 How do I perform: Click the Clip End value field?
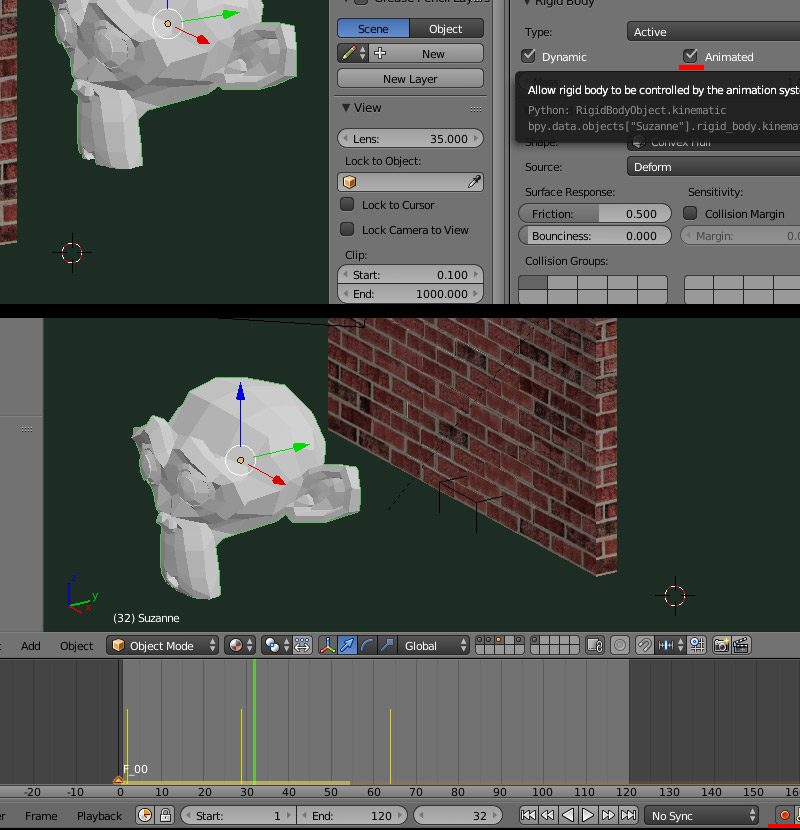pyautogui.click(x=410, y=294)
